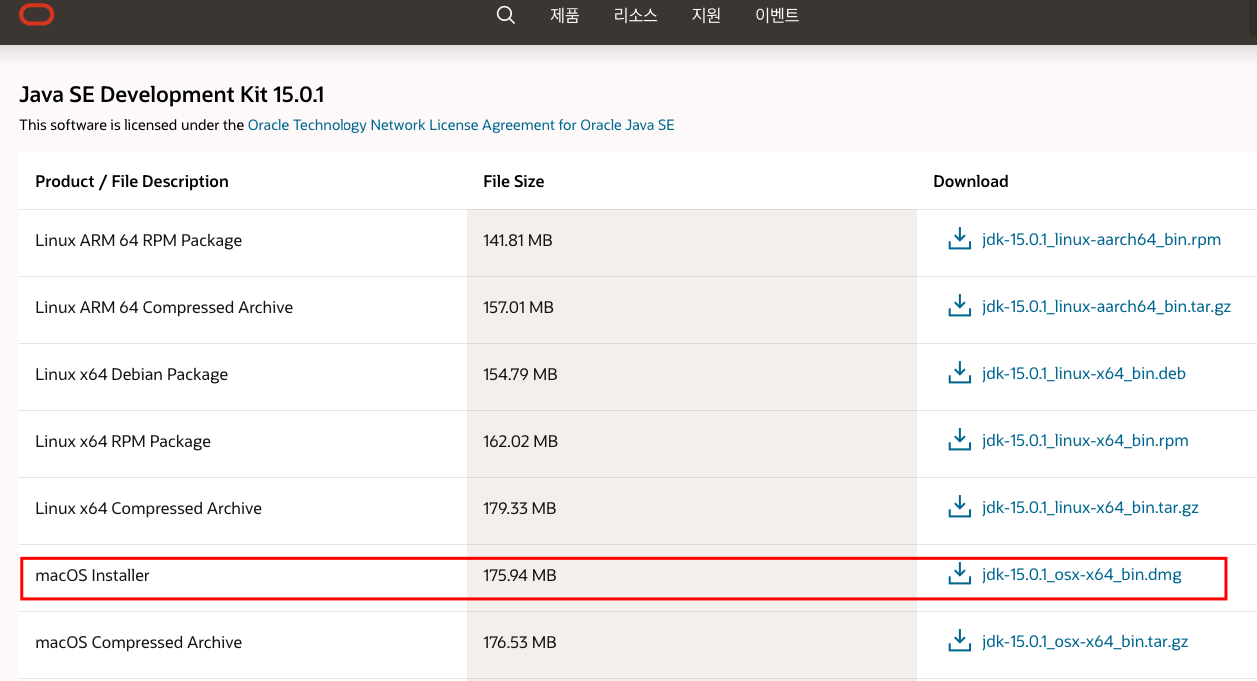Viewport: 1257px width, 681px height.
Task: Download jdk-15.0.1_osx-x64_bin.tar.gz link
Action: point(1085,642)
